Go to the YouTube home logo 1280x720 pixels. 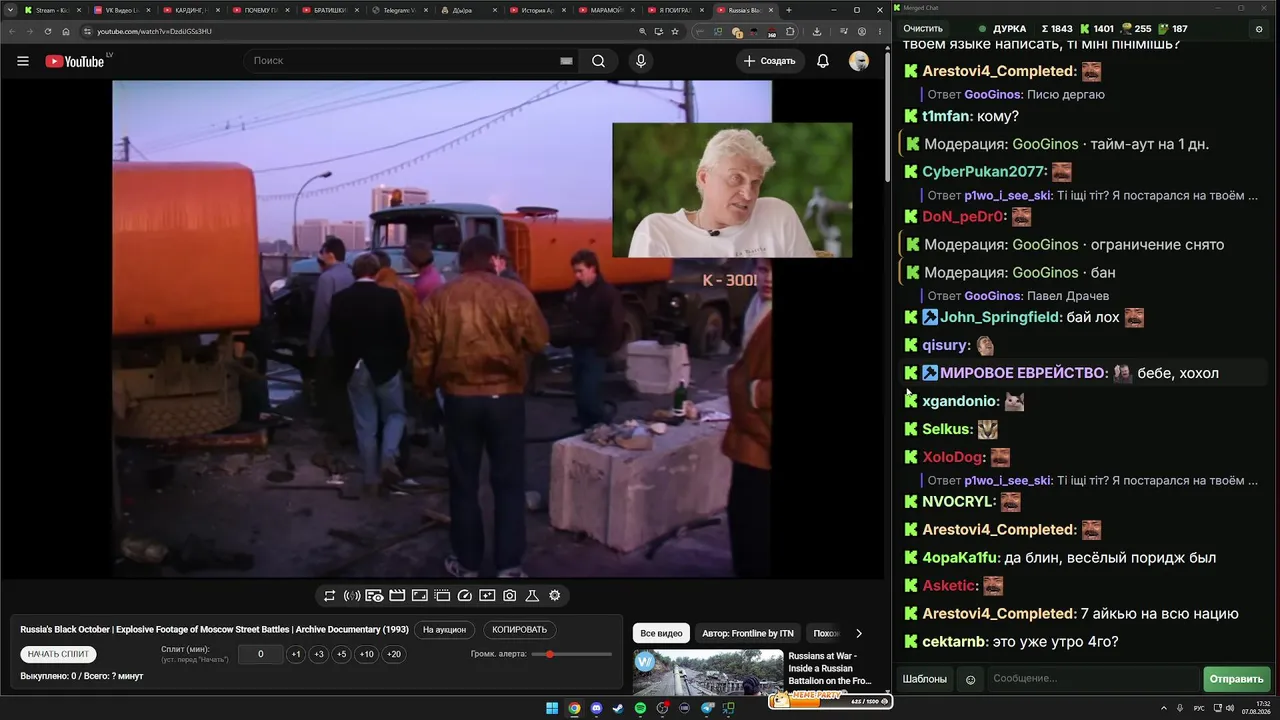74,61
